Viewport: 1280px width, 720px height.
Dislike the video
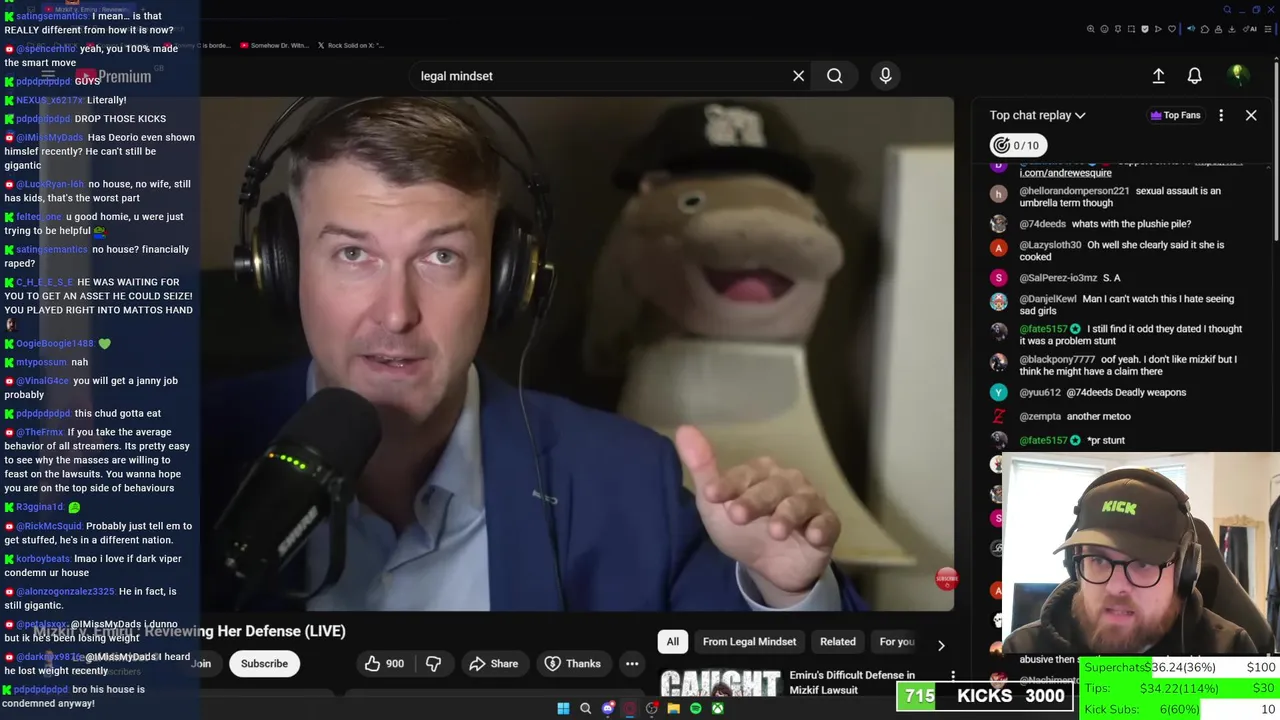tap(433, 663)
